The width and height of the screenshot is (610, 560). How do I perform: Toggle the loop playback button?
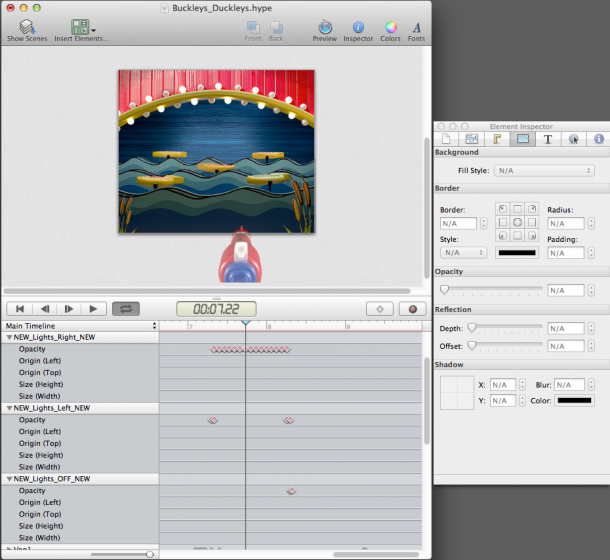(x=127, y=309)
